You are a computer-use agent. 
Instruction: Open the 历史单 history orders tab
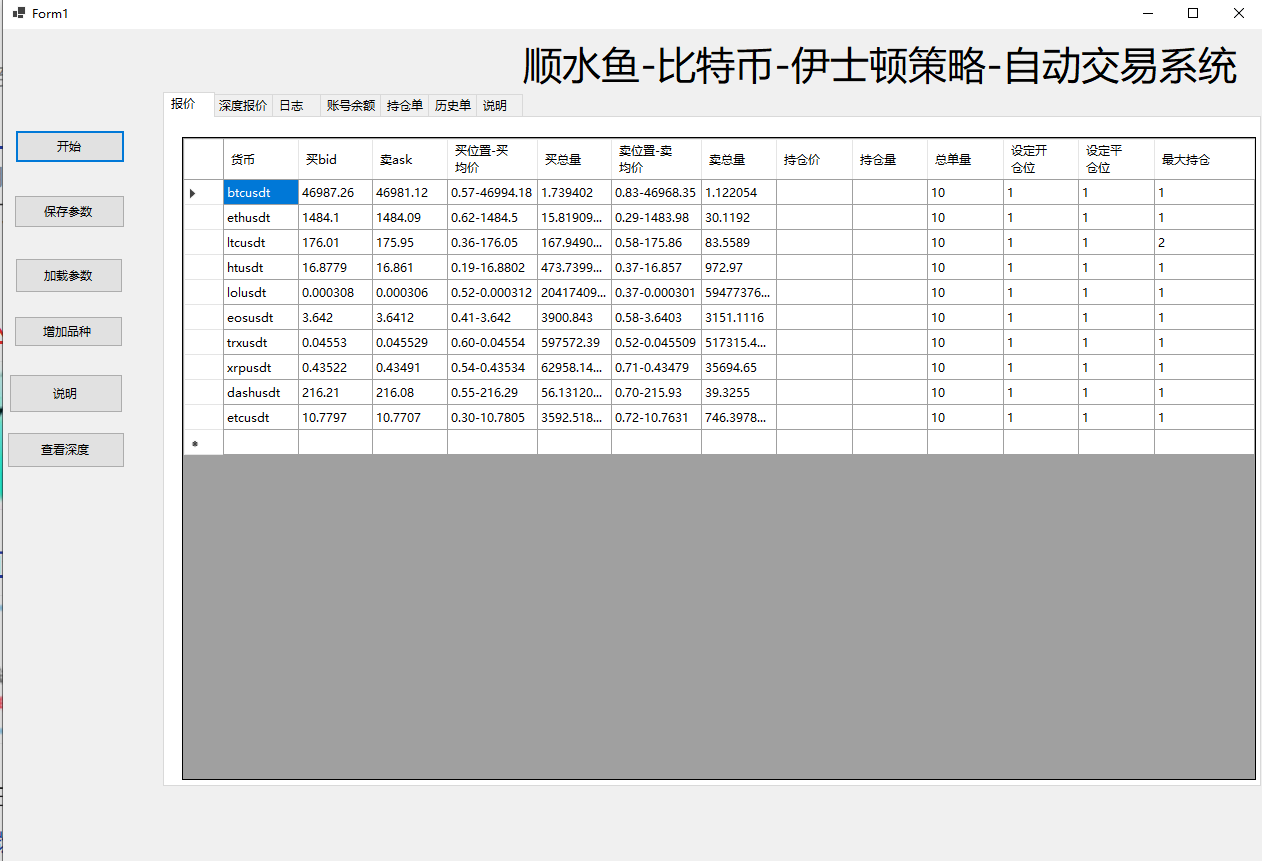[452, 105]
